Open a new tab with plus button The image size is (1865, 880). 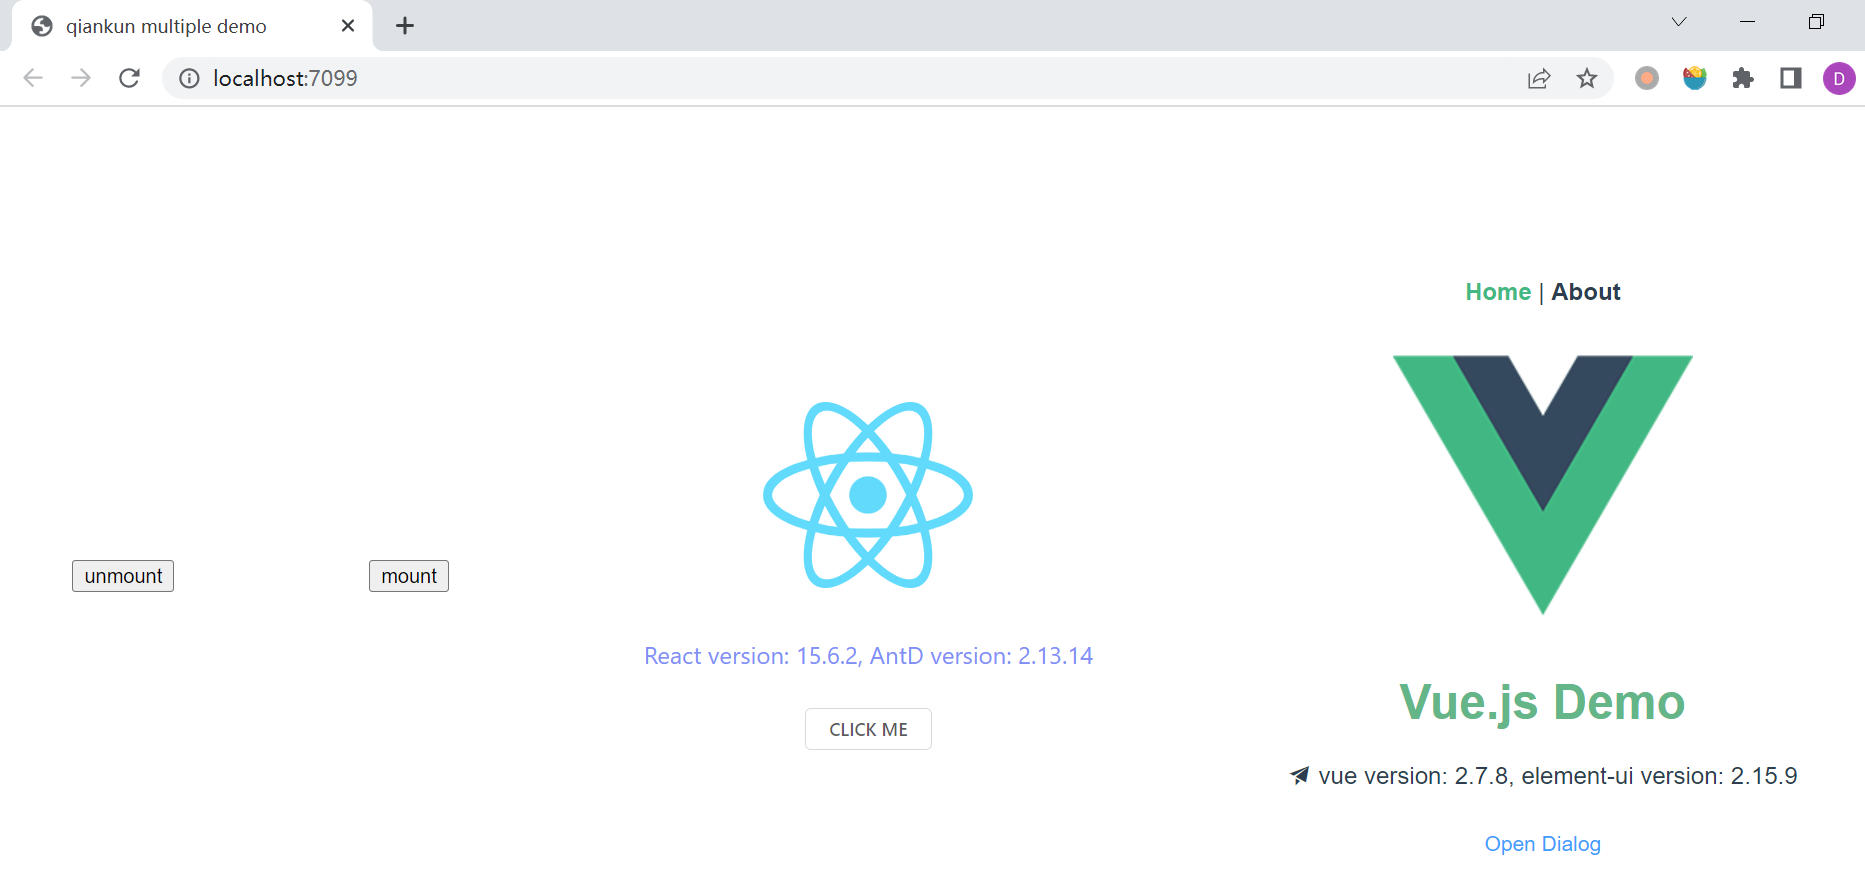coord(405,26)
